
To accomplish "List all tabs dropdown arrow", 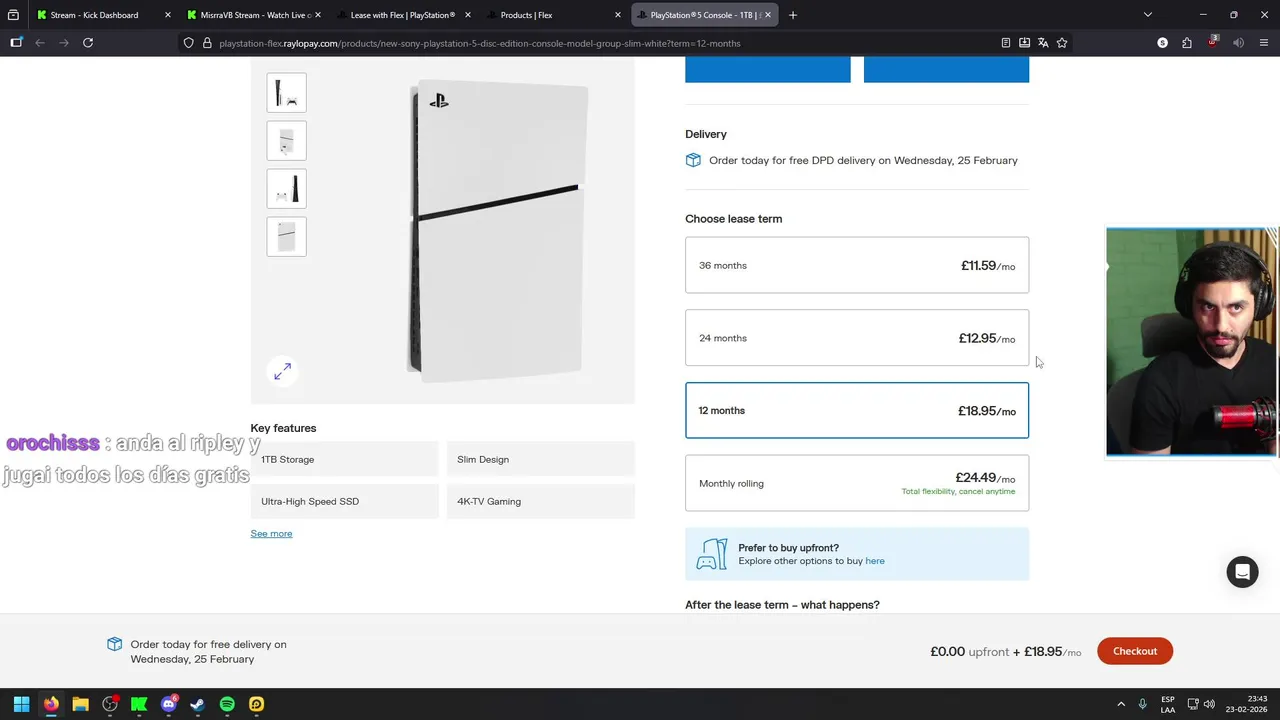I will pyautogui.click(x=1148, y=15).
